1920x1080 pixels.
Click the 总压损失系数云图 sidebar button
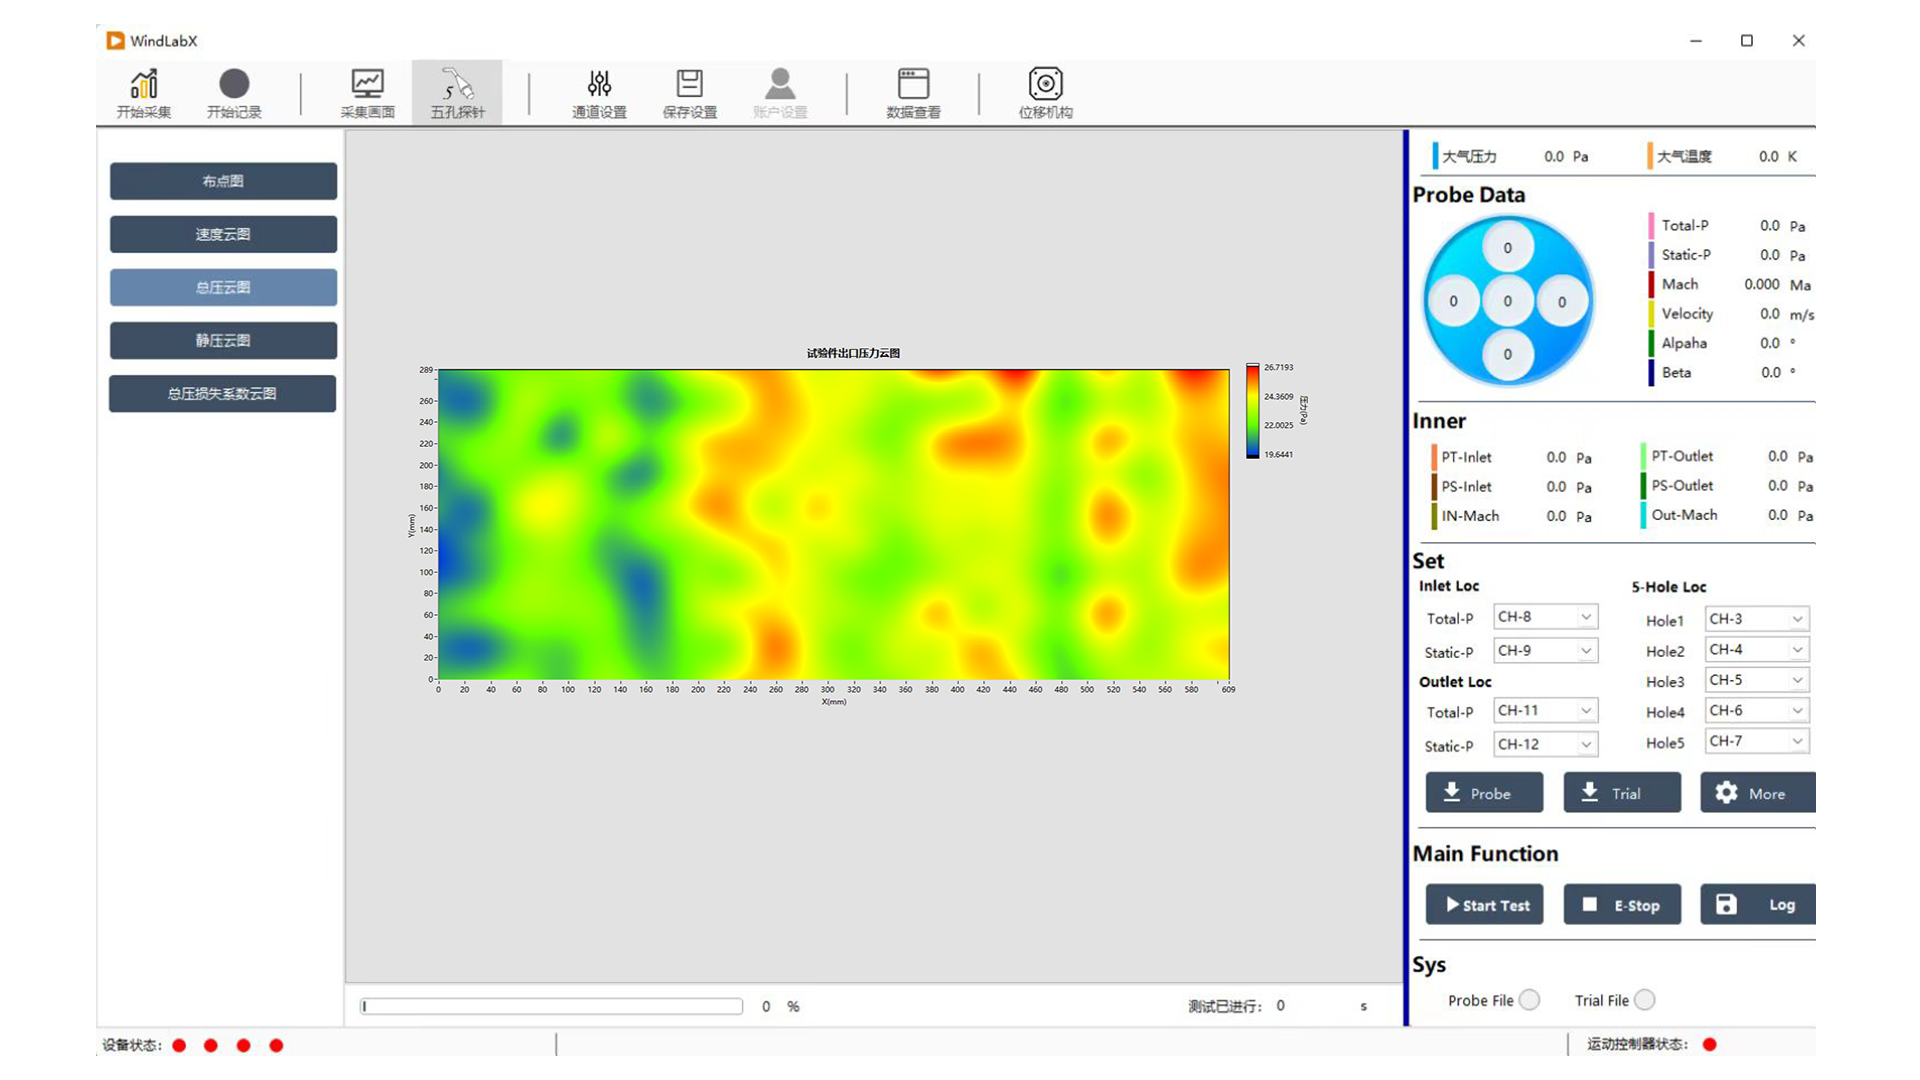coord(220,393)
